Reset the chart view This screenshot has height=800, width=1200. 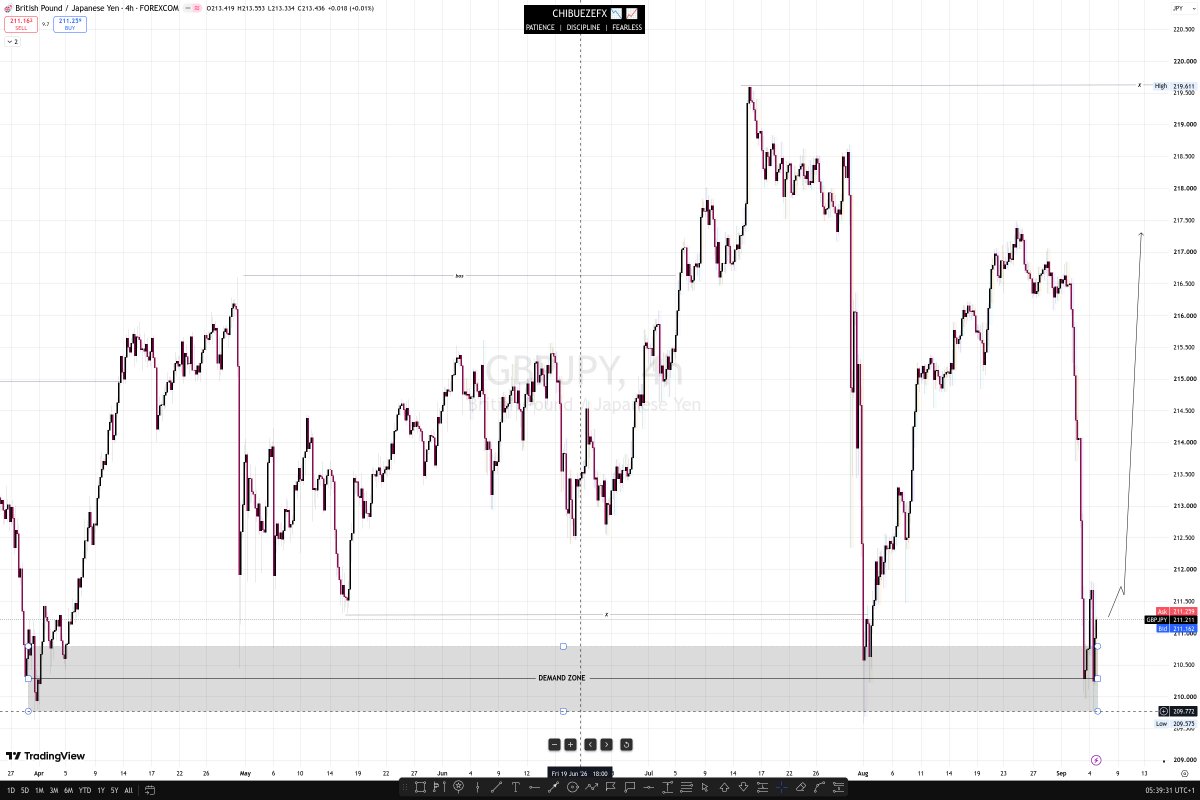point(626,744)
